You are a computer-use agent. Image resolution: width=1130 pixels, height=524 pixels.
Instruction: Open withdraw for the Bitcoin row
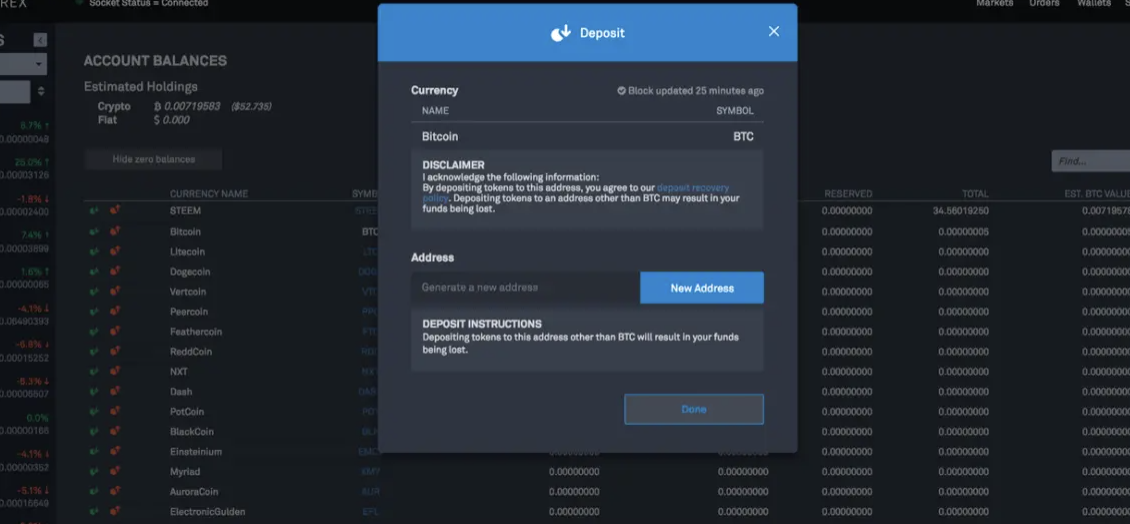coord(114,231)
